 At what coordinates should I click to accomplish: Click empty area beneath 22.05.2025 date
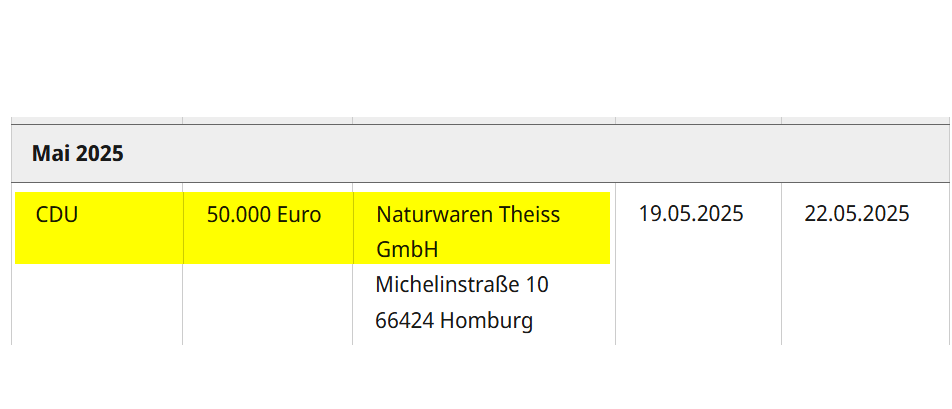pos(865,285)
